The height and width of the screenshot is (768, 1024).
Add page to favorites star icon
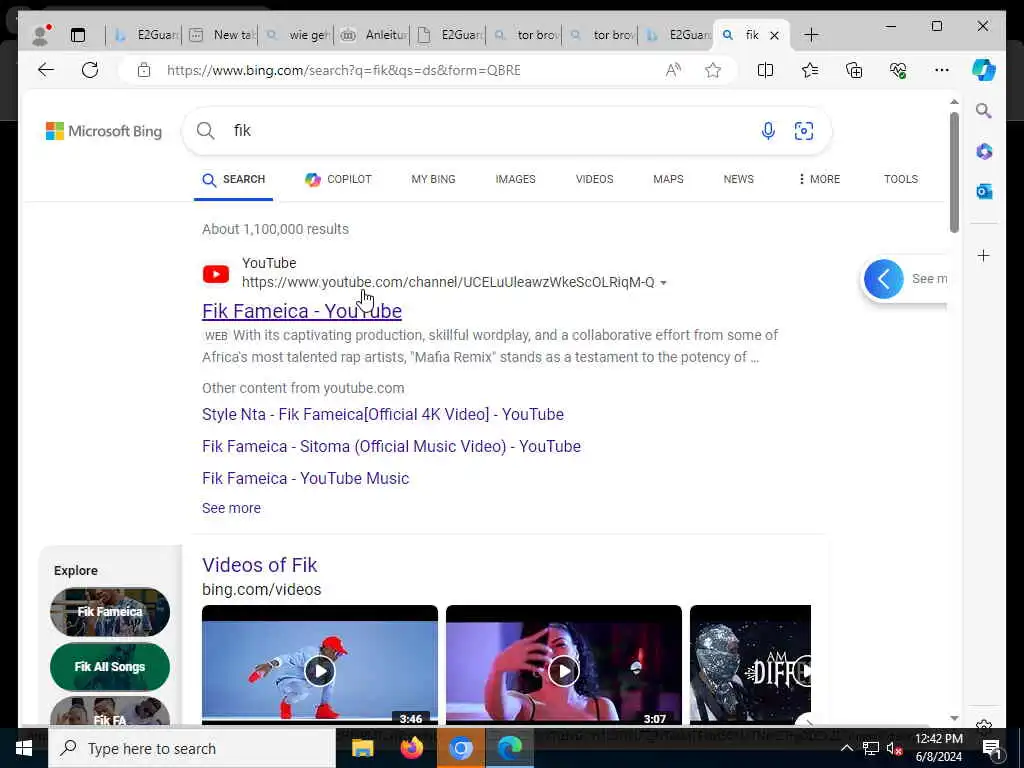[712, 70]
